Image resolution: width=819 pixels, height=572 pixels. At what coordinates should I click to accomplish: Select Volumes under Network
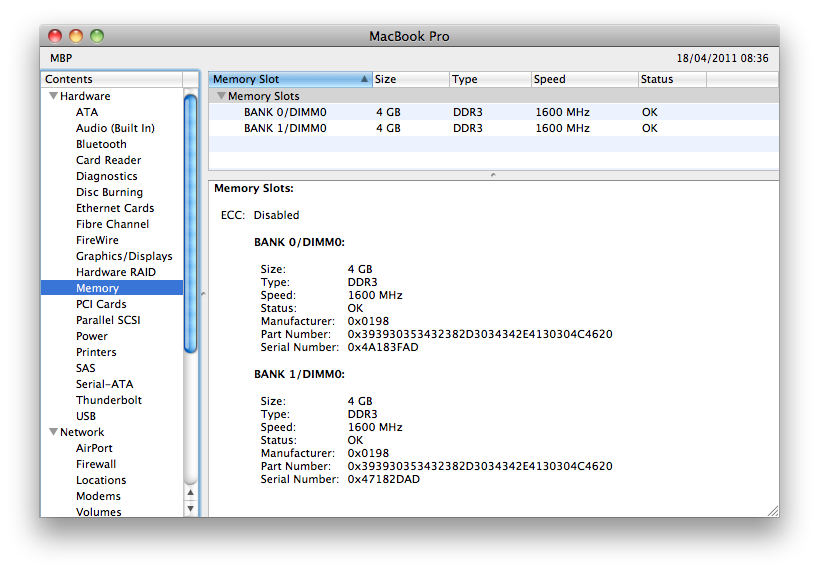point(99,512)
